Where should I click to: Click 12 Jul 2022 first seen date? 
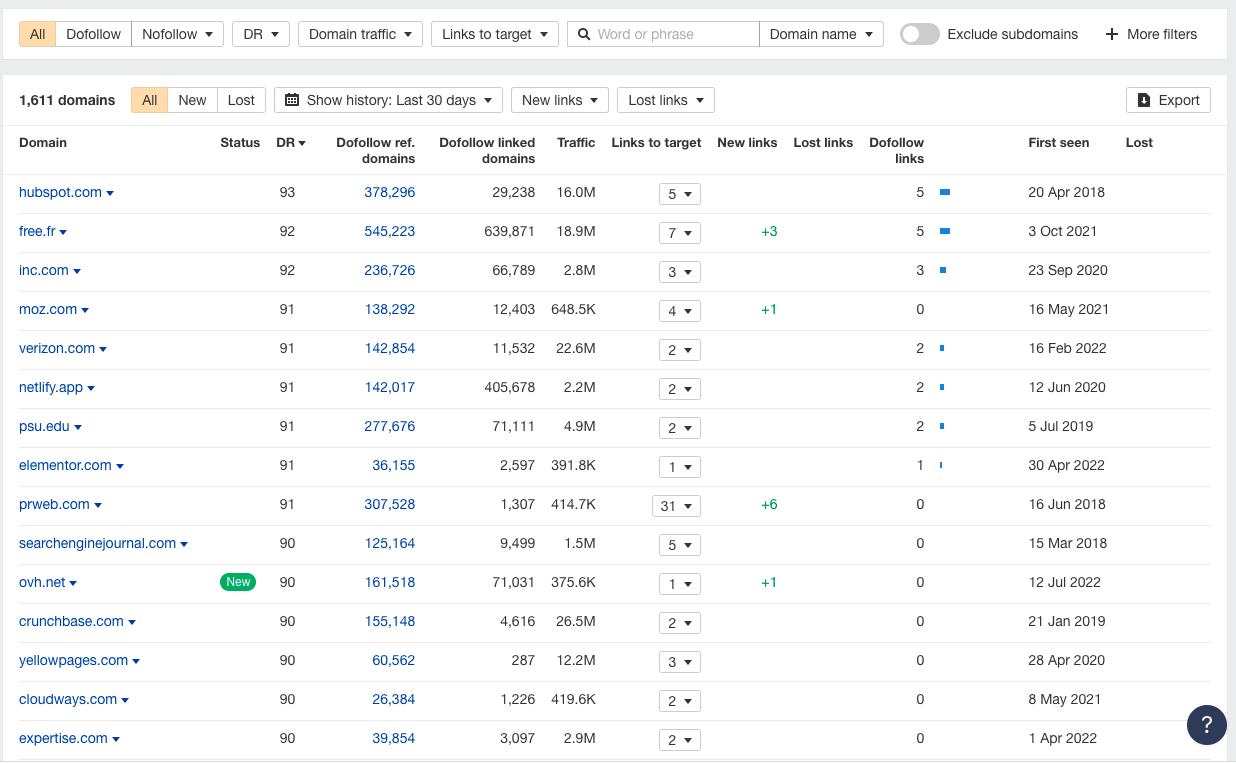click(x=1064, y=582)
